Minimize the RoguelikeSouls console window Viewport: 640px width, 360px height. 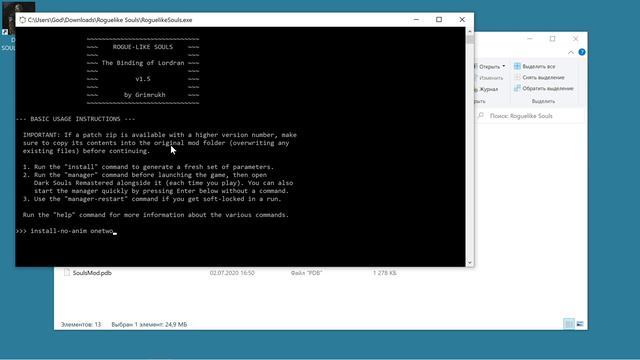click(x=416, y=20)
